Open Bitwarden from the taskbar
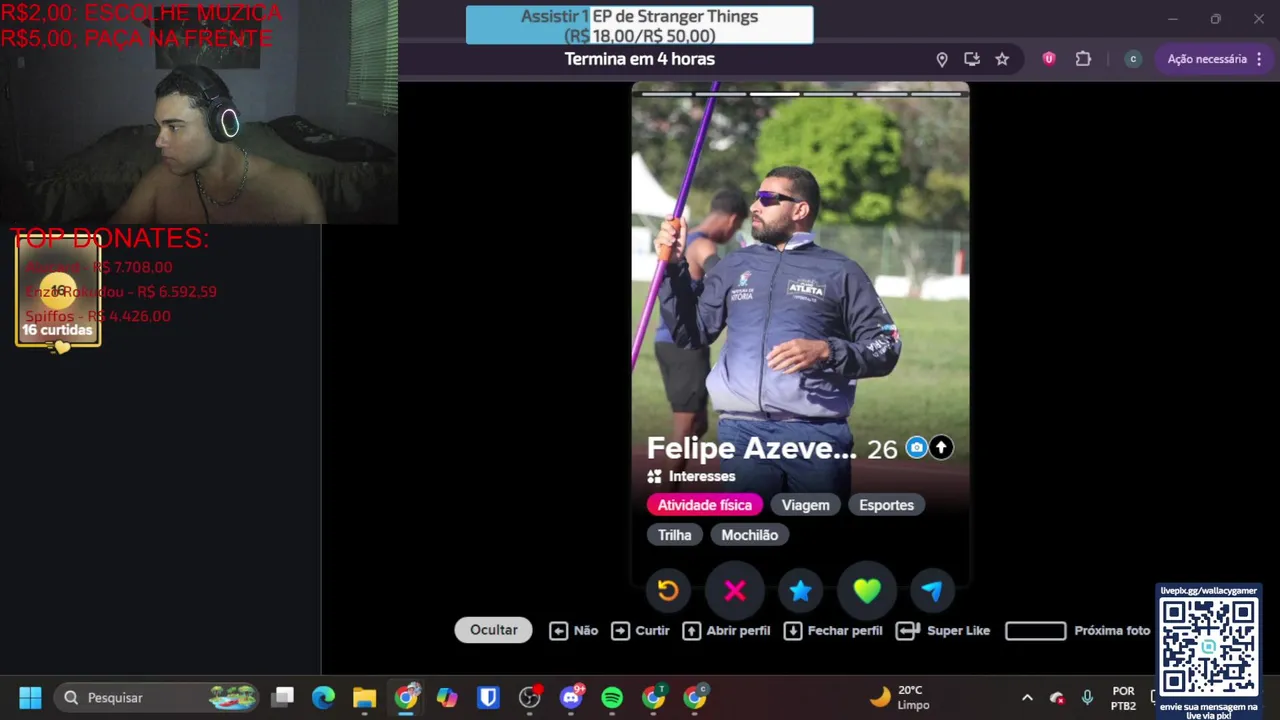 (x=488, y=698)
